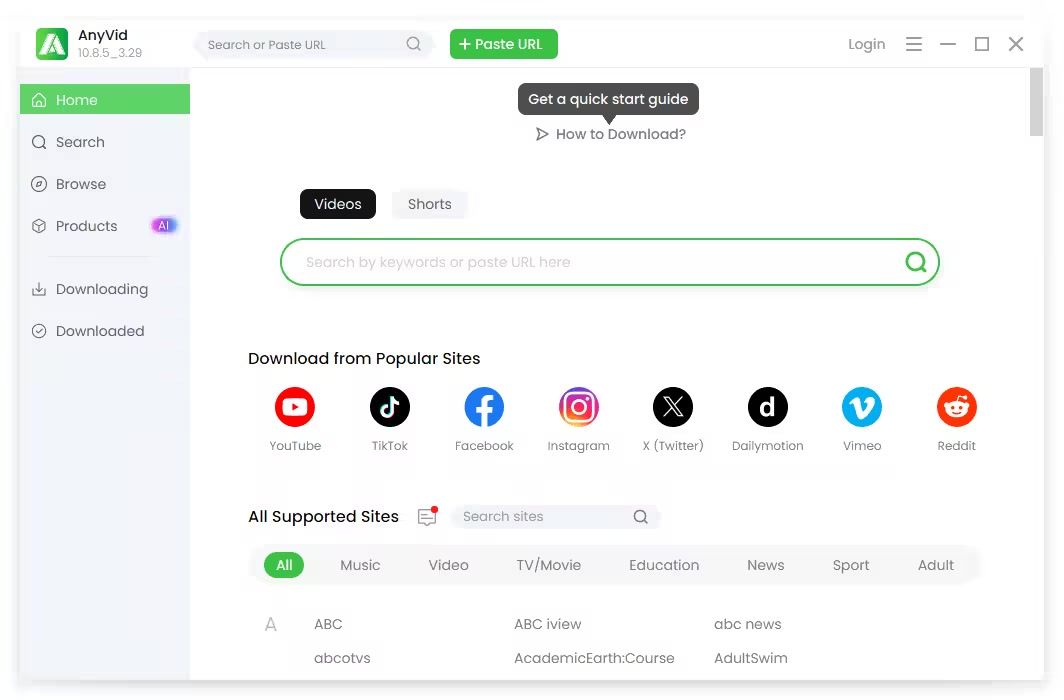Go to Downloading in the sidebar
This screenshot has width=1064, height=700.
point(101,289)
